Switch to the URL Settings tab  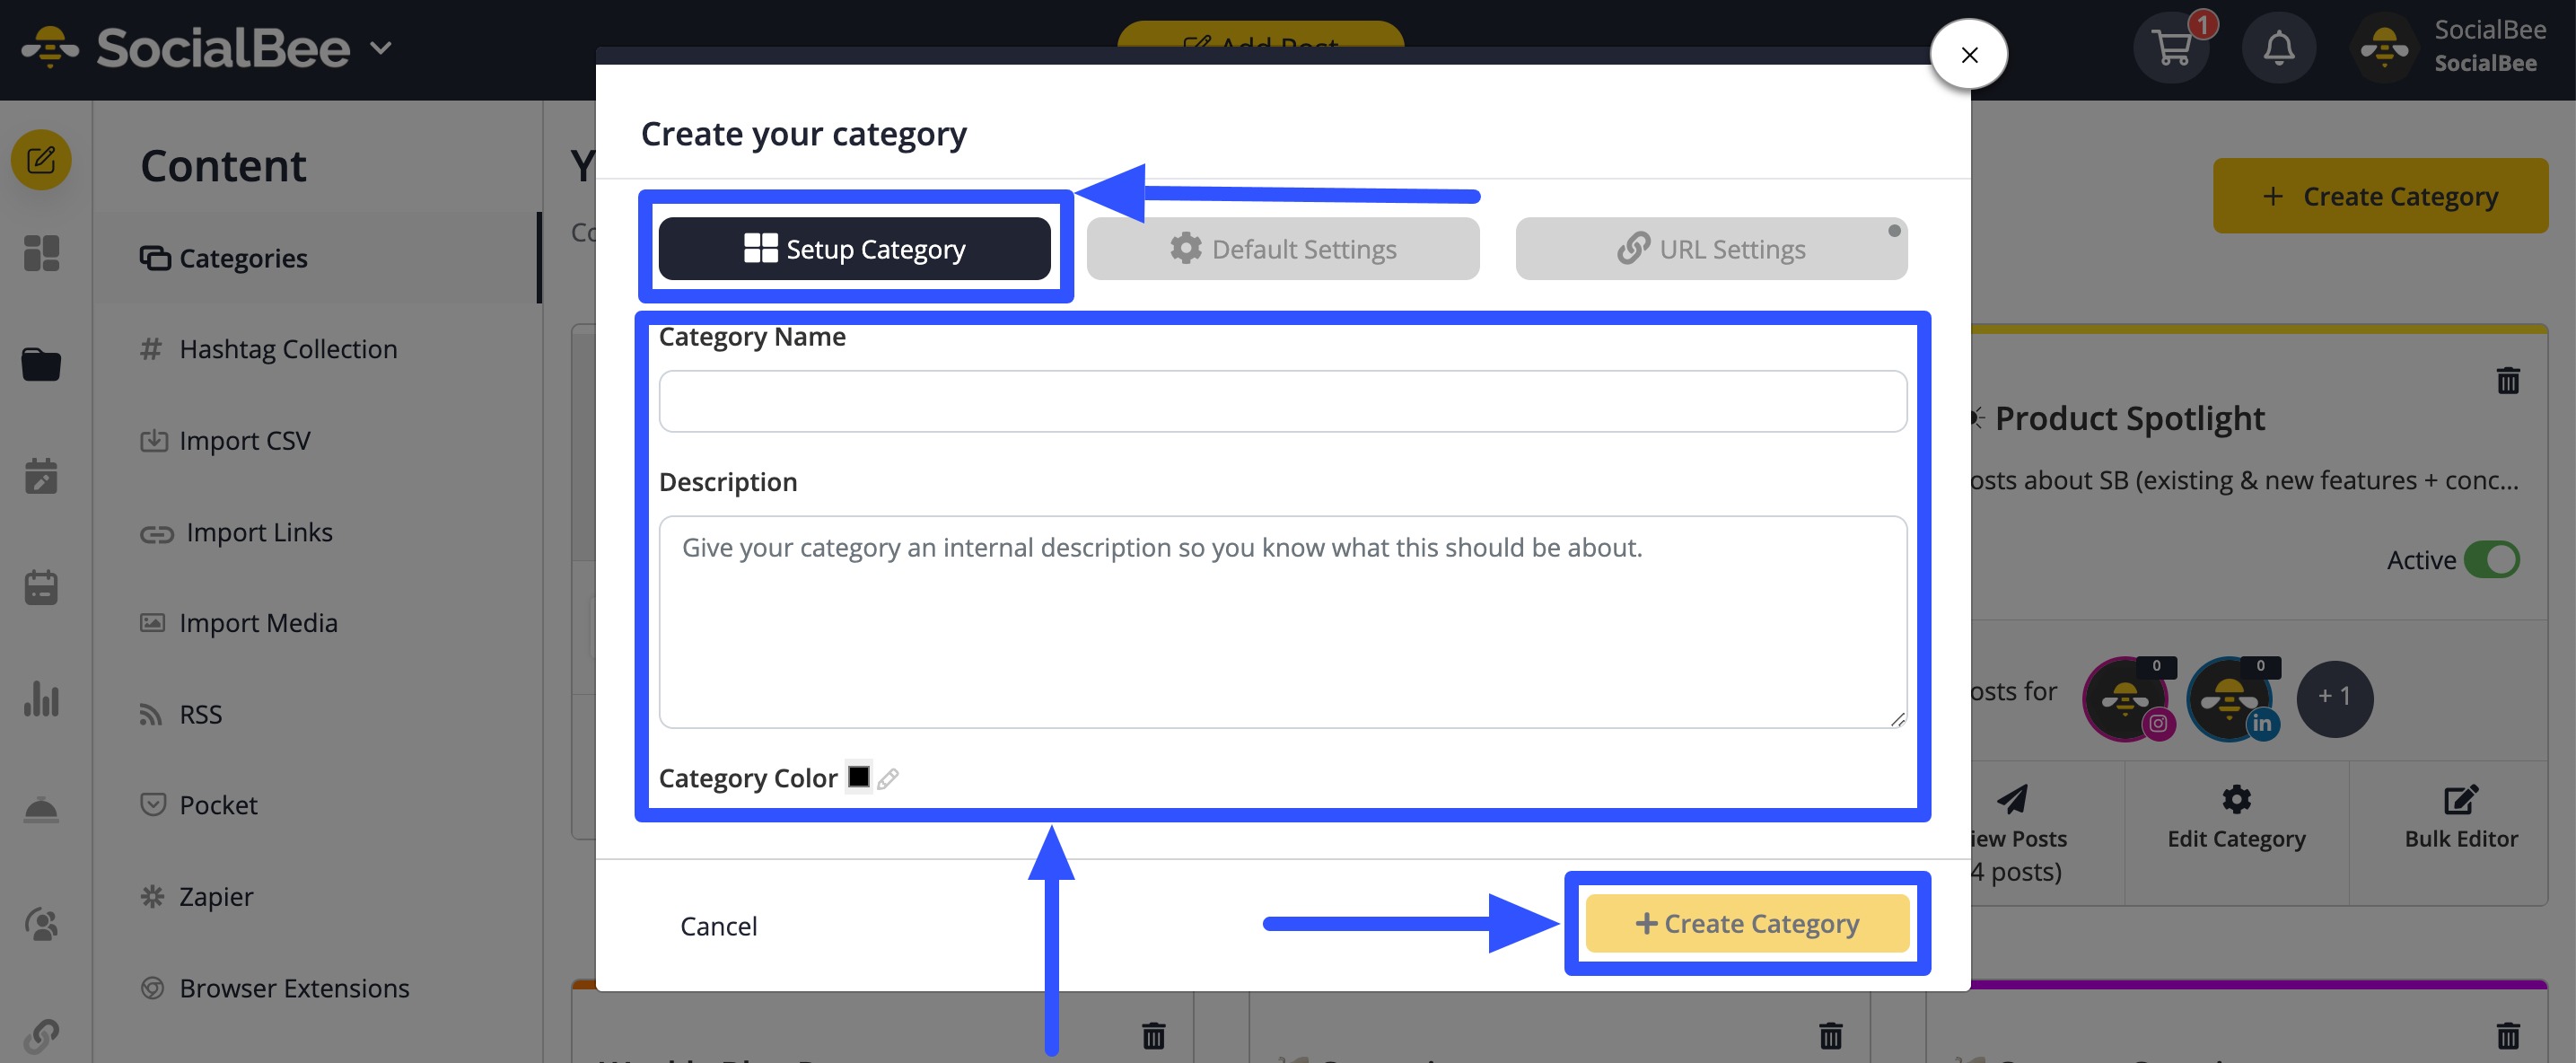click(x=1711, y=248)
